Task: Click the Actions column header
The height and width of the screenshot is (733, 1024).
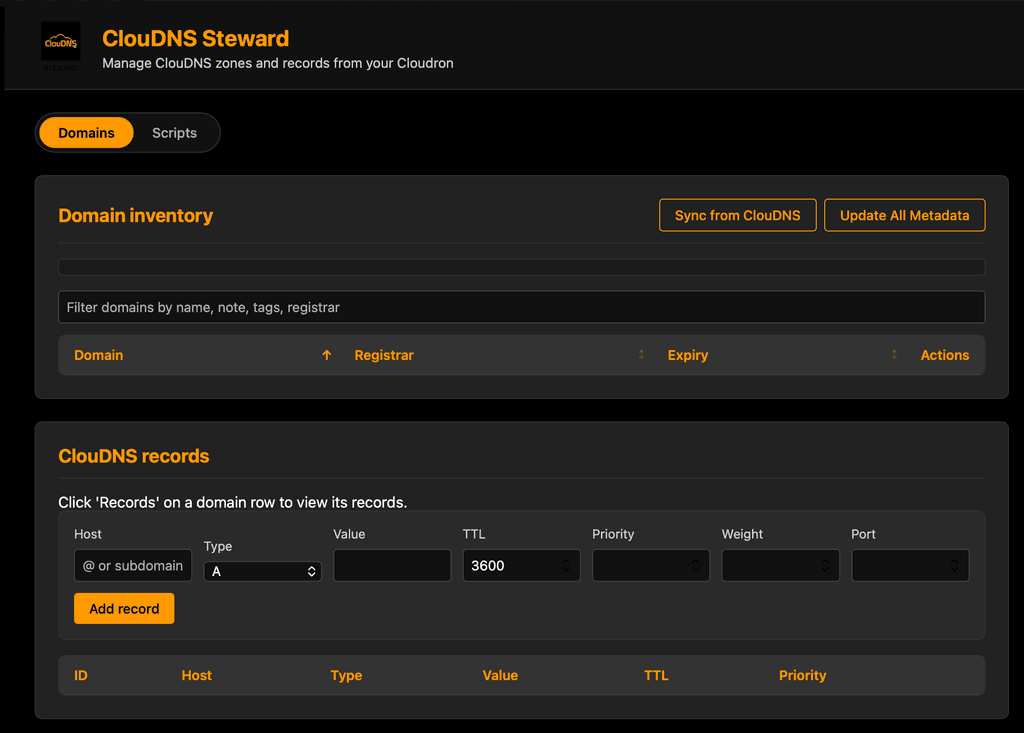Action: click(944, 355)
